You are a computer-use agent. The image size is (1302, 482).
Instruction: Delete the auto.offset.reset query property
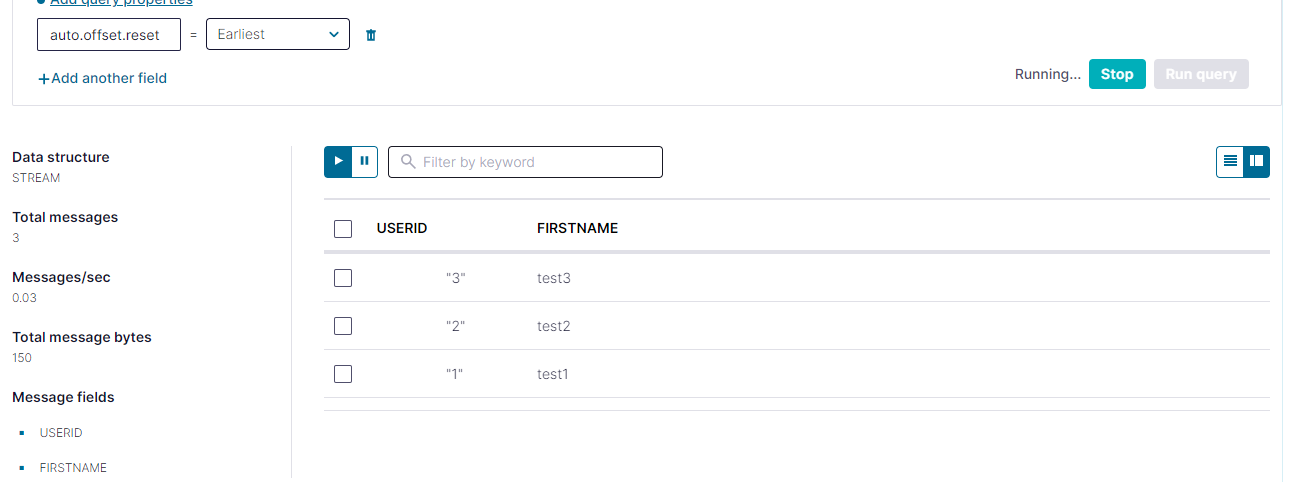coord(371,35)
